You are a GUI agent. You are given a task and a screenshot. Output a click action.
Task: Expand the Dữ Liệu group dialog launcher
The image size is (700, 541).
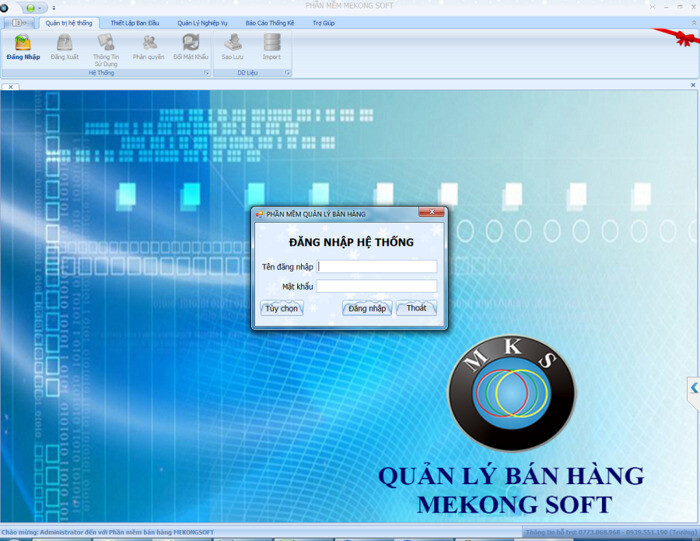point(288,73)
